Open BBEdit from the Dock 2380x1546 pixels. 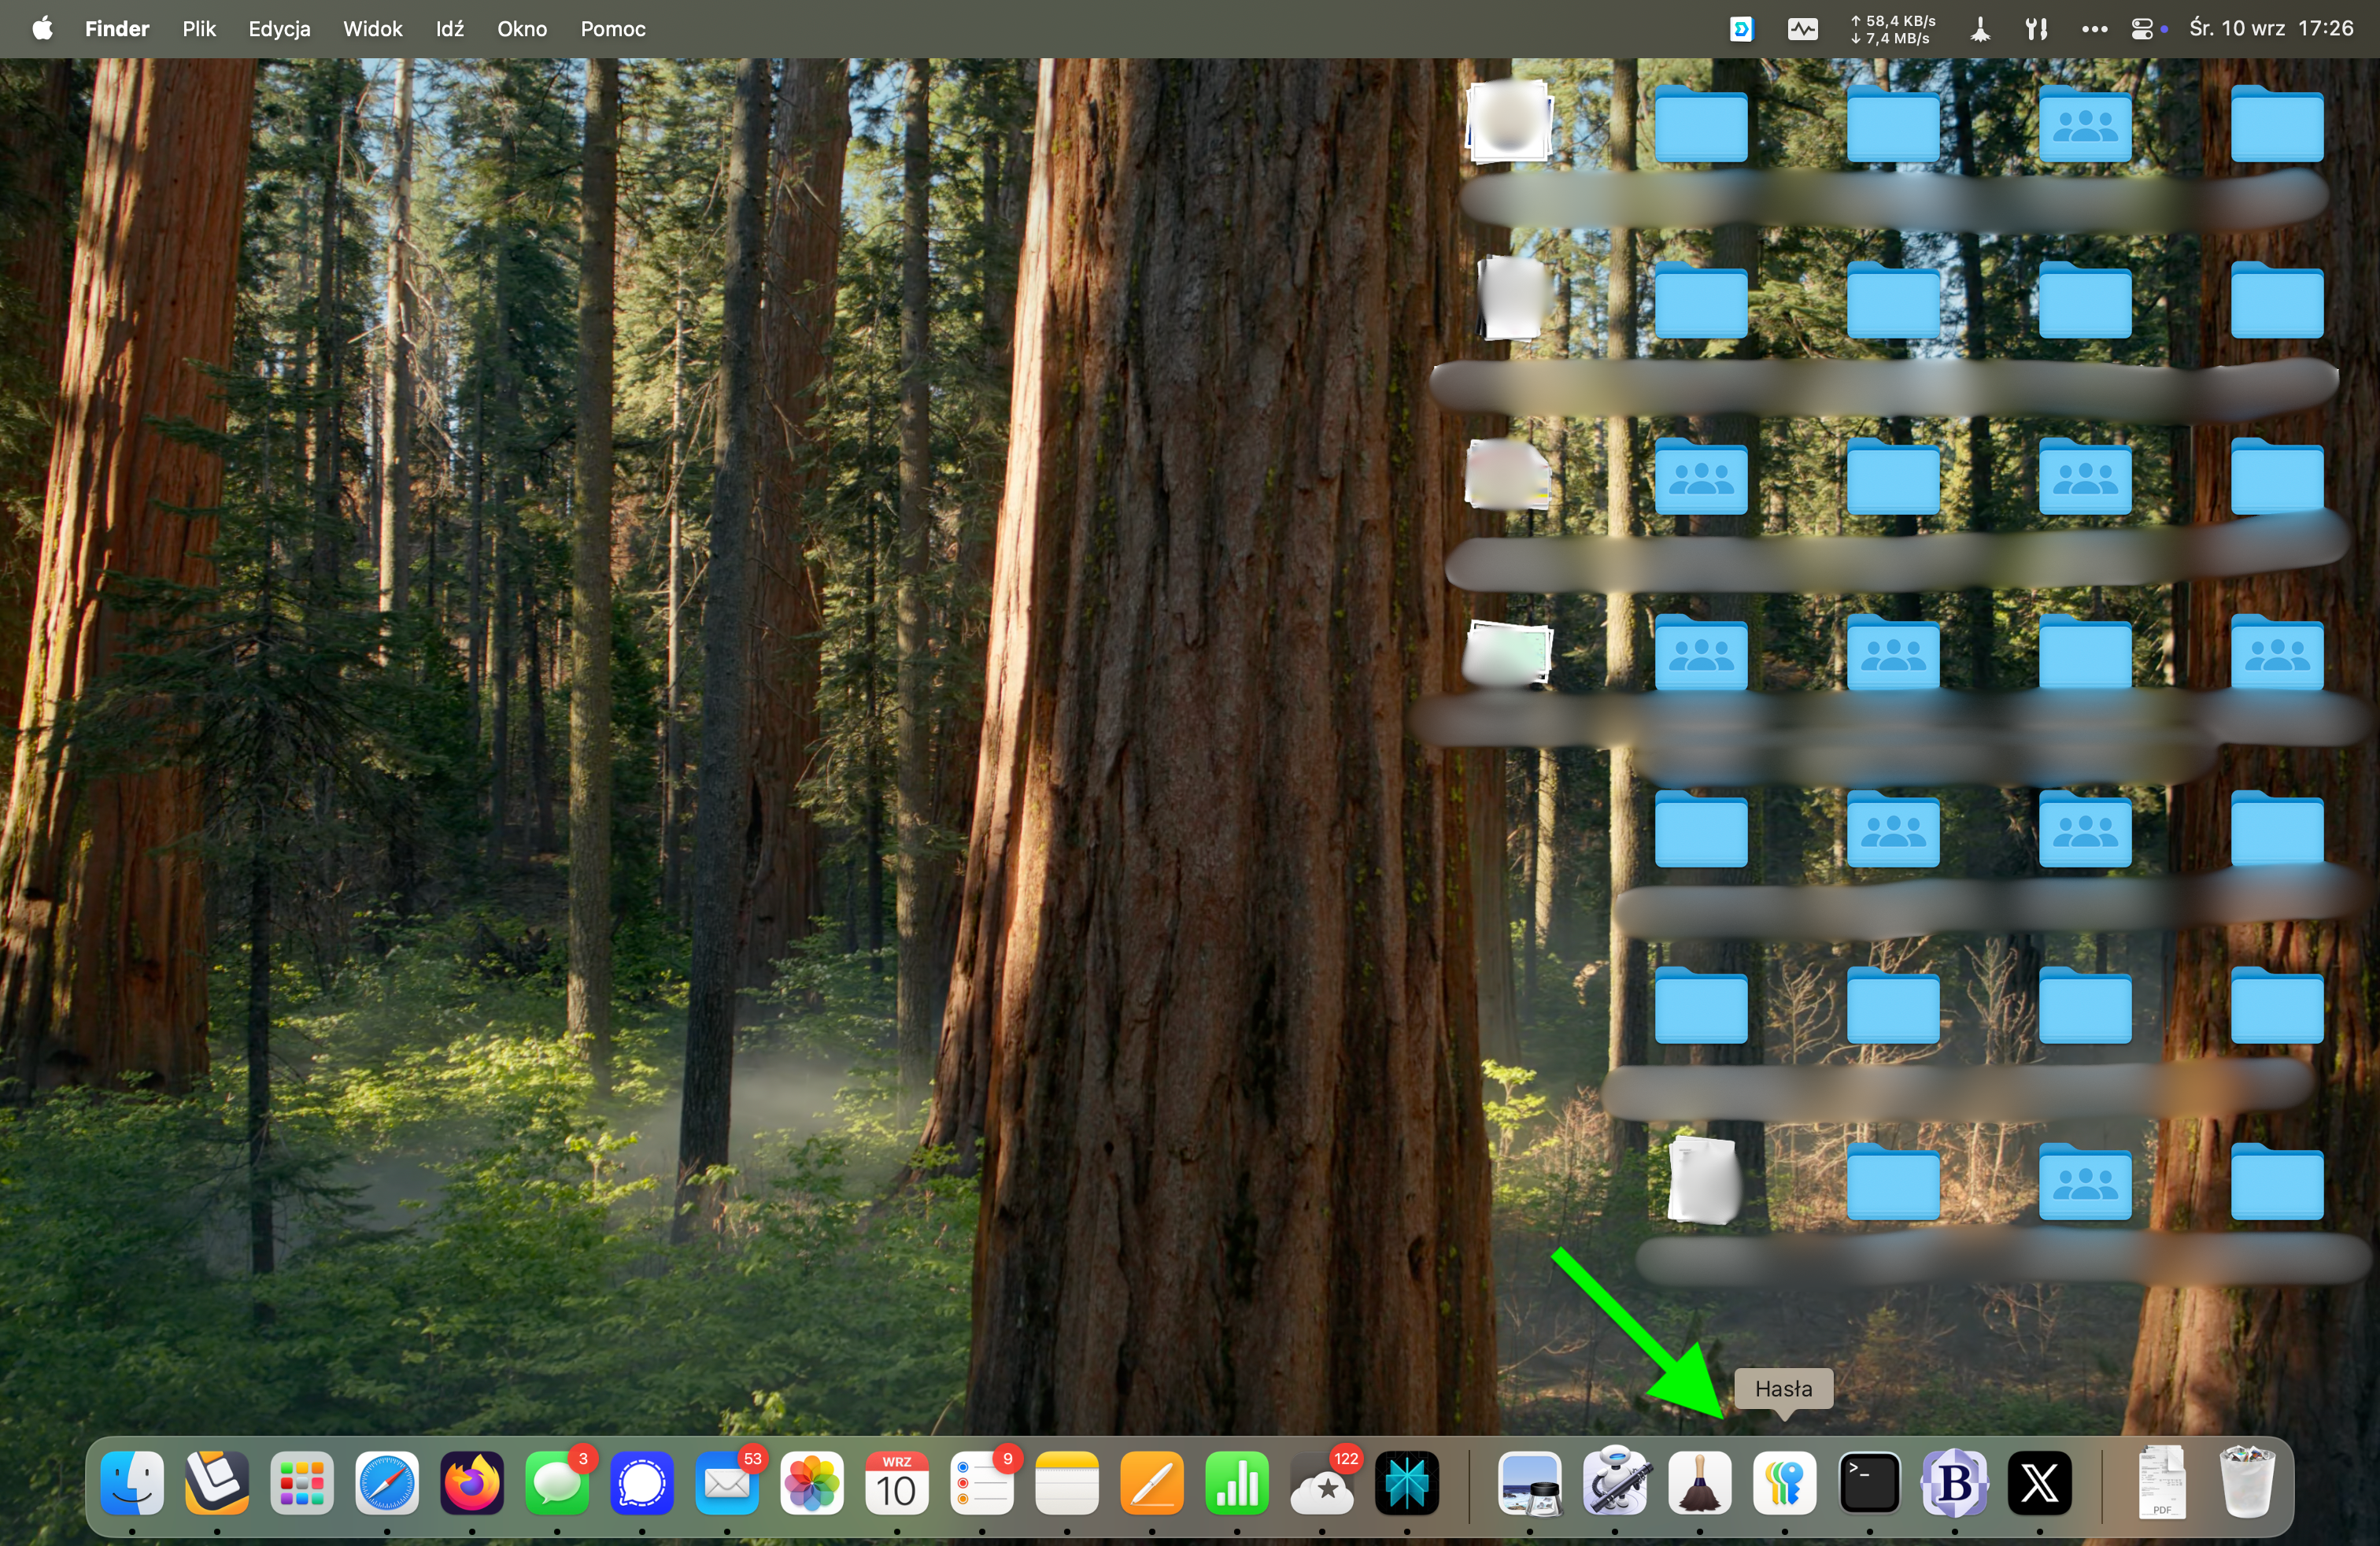coord(1954,1482)
